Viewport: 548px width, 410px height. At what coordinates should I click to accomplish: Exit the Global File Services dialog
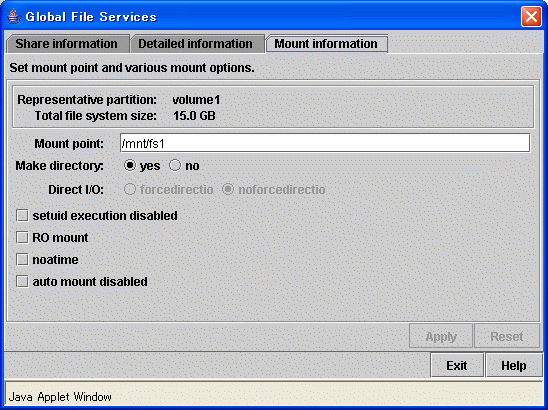click(457, 365)
